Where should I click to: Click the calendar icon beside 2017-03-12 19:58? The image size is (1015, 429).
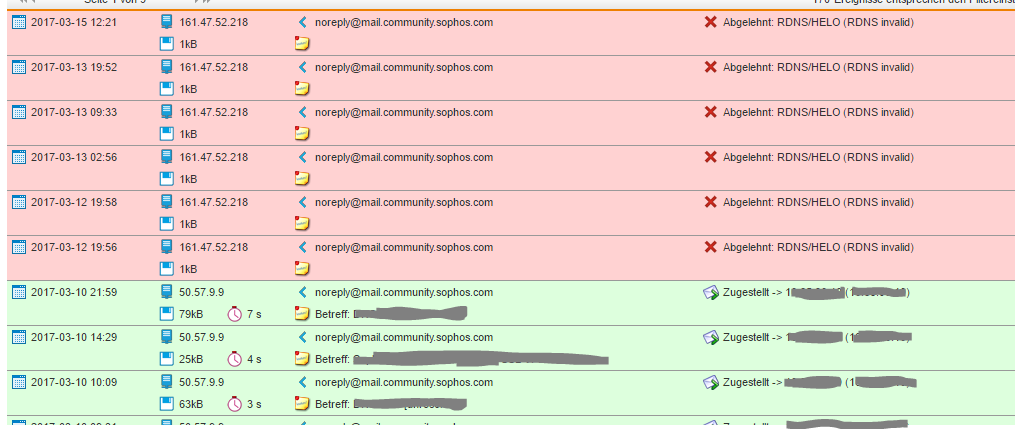tap(19, 202)
